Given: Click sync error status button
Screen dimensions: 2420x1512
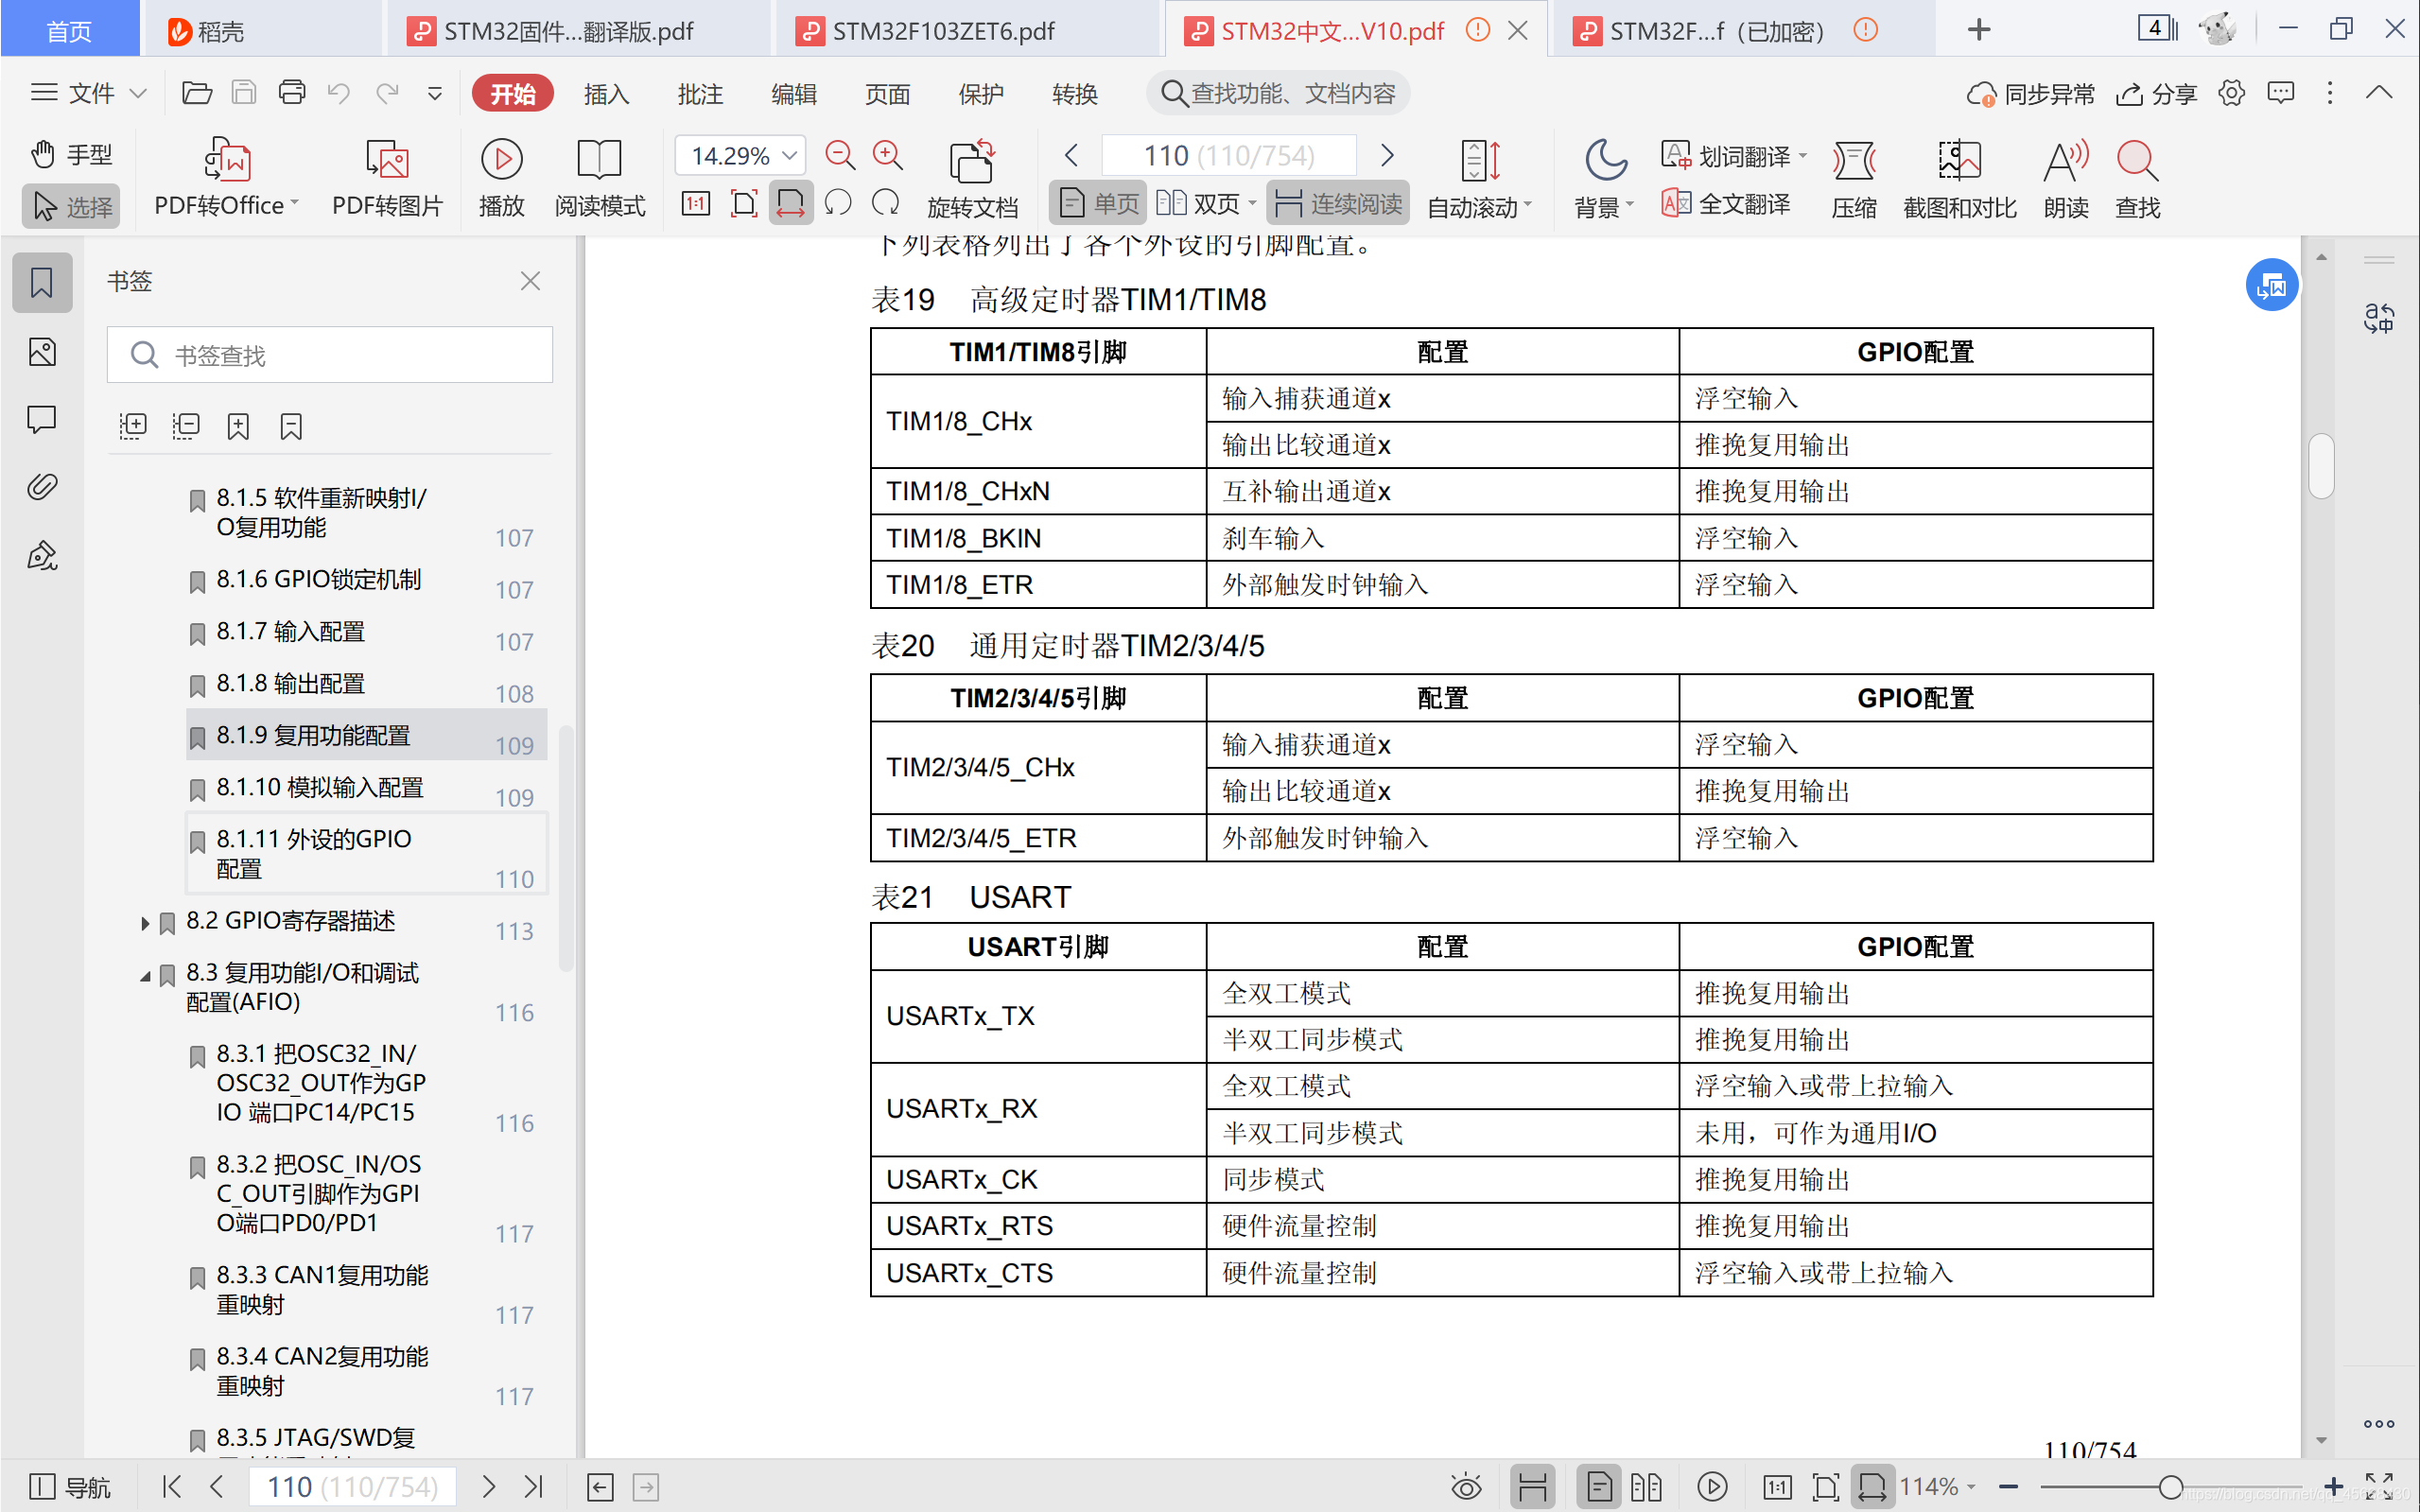Looking at the screenshot, I should pyautogui.click(x=2031, y=94).
